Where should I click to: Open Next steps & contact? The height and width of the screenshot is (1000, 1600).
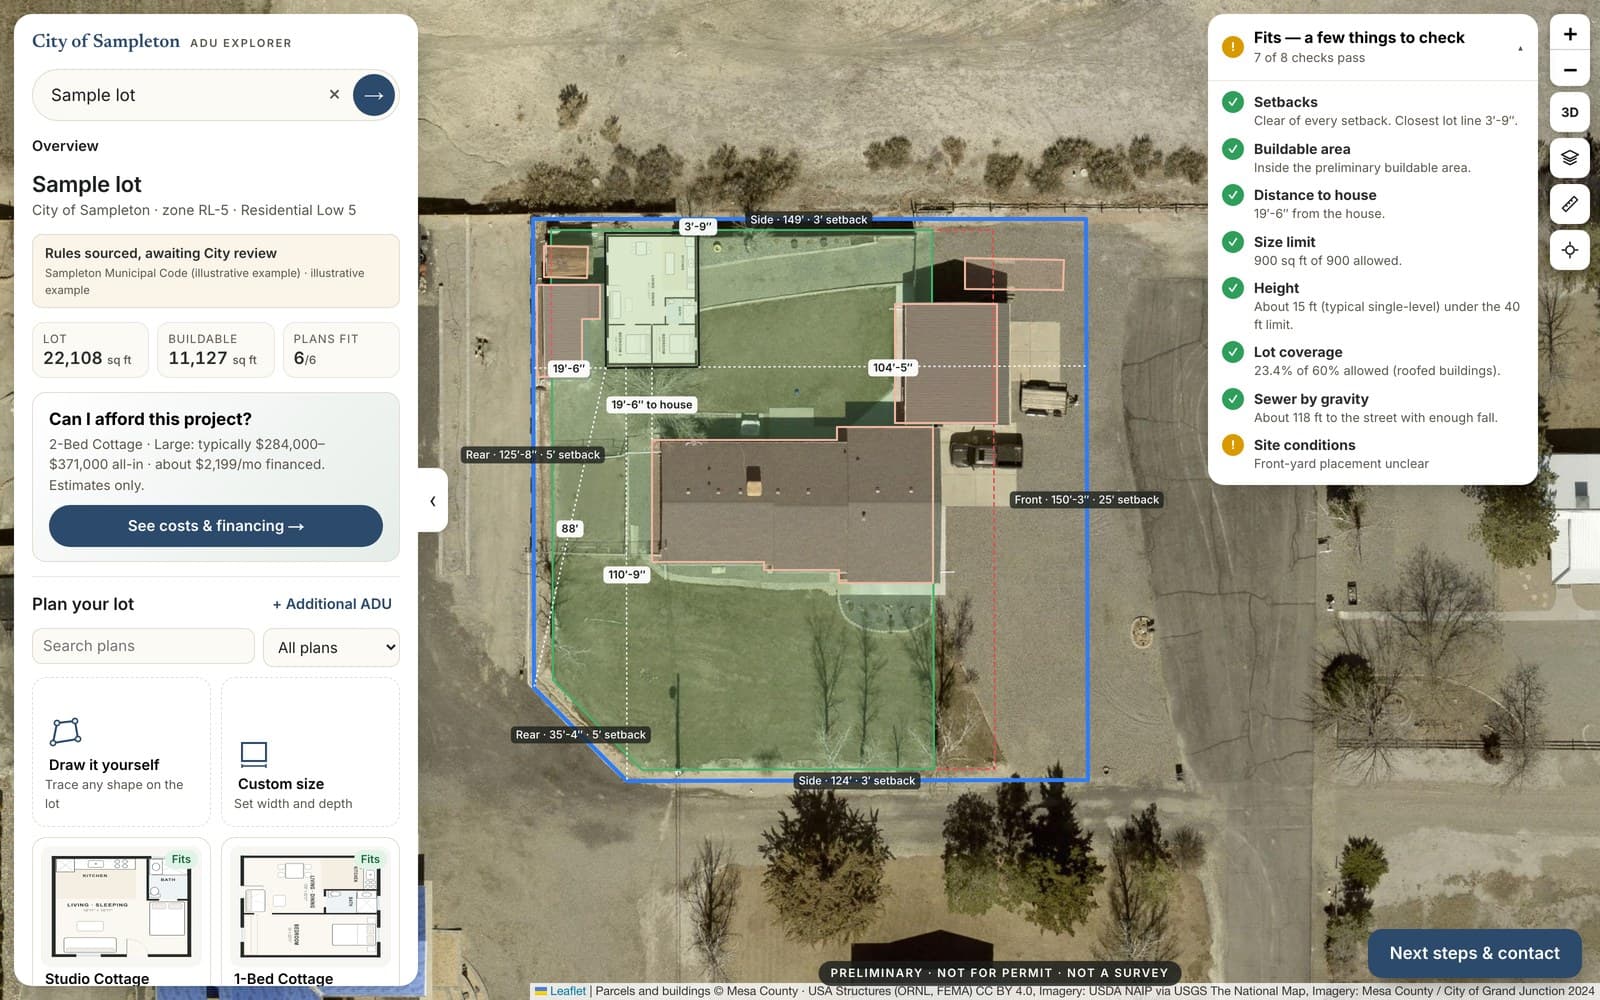click(1474, 953)
